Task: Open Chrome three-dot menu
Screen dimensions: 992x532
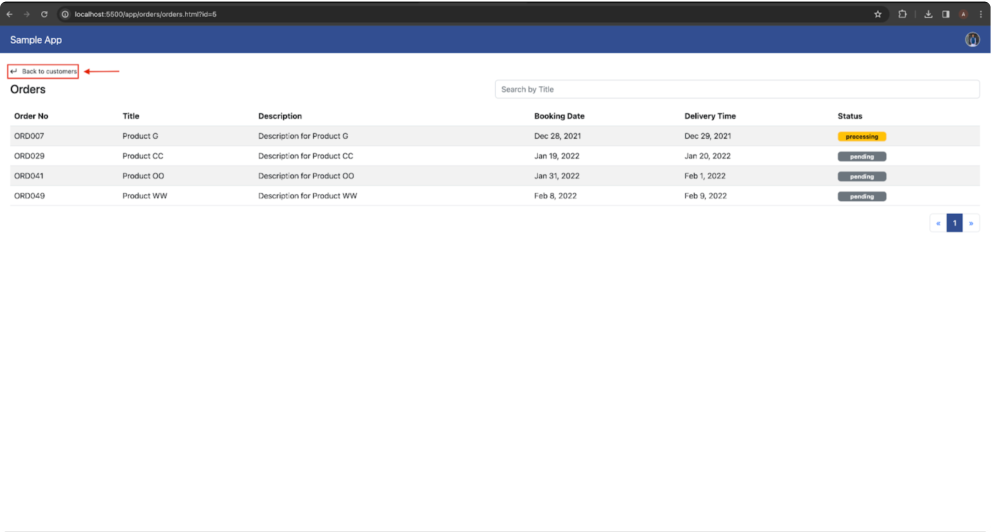Action: 981,14
